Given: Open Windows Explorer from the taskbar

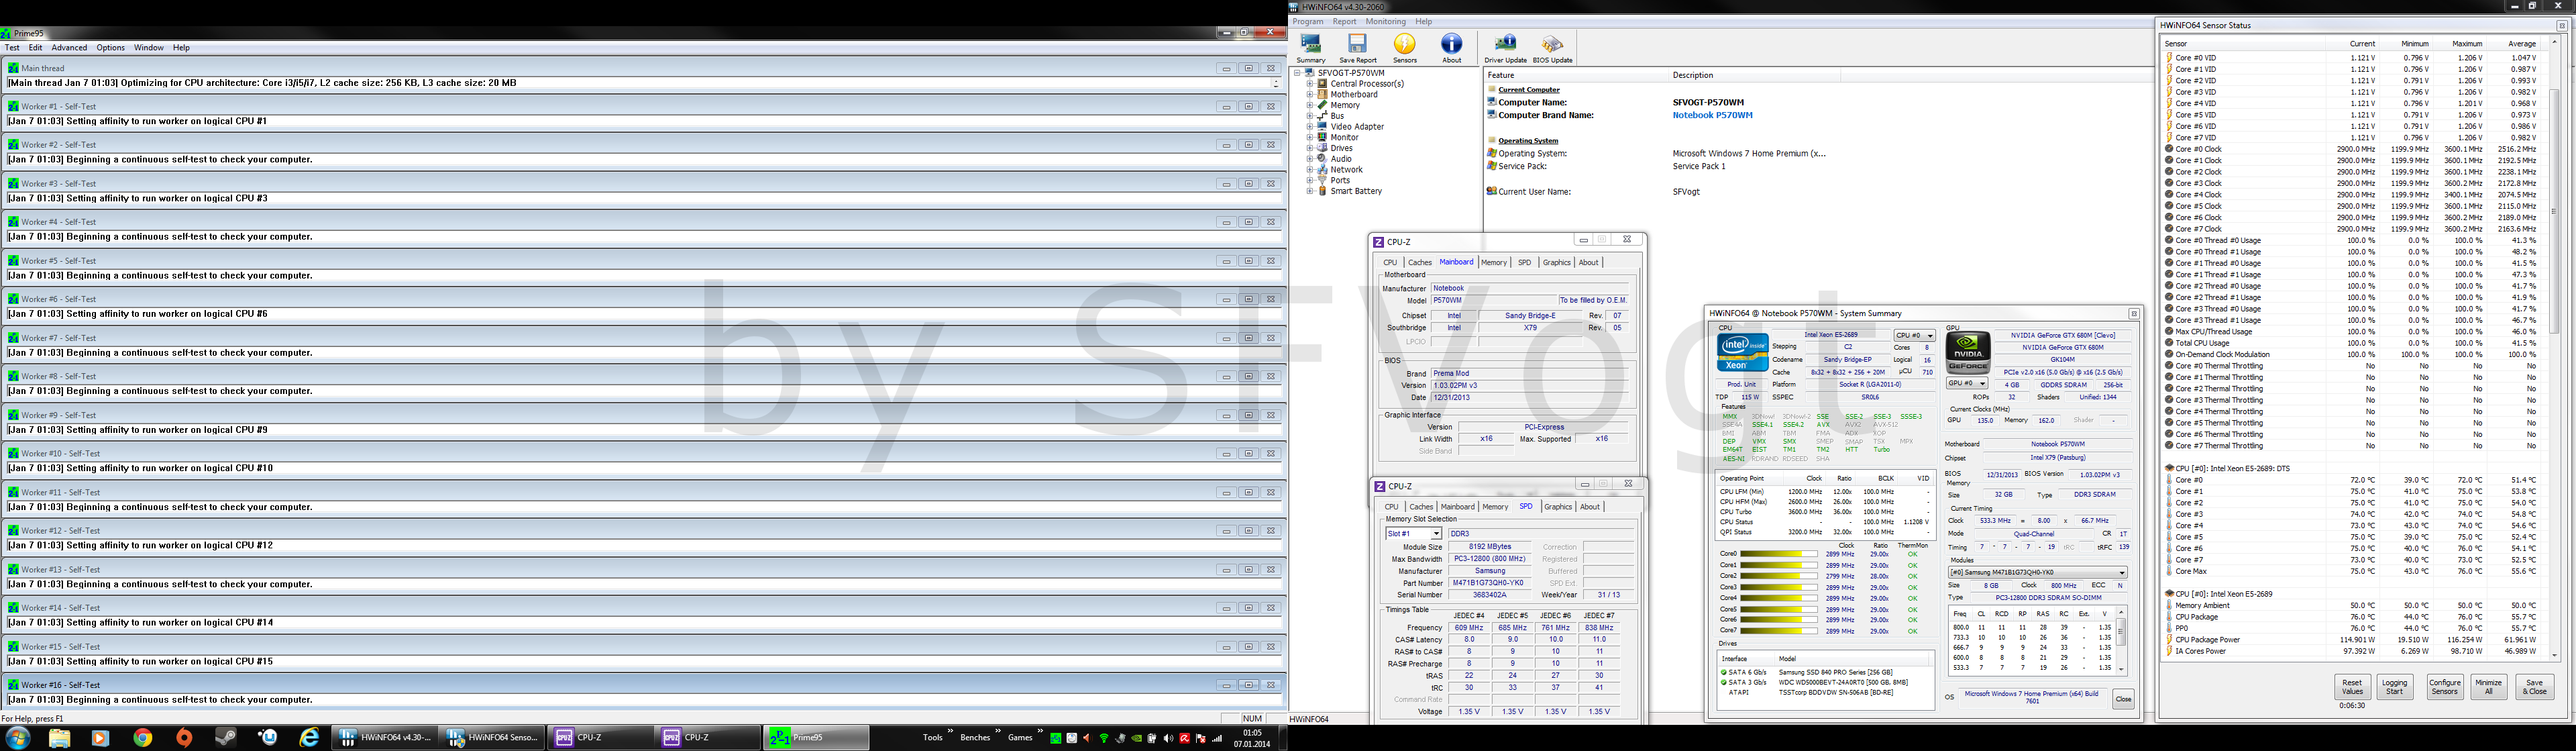Looking at the screenshot, I should 59,738.
